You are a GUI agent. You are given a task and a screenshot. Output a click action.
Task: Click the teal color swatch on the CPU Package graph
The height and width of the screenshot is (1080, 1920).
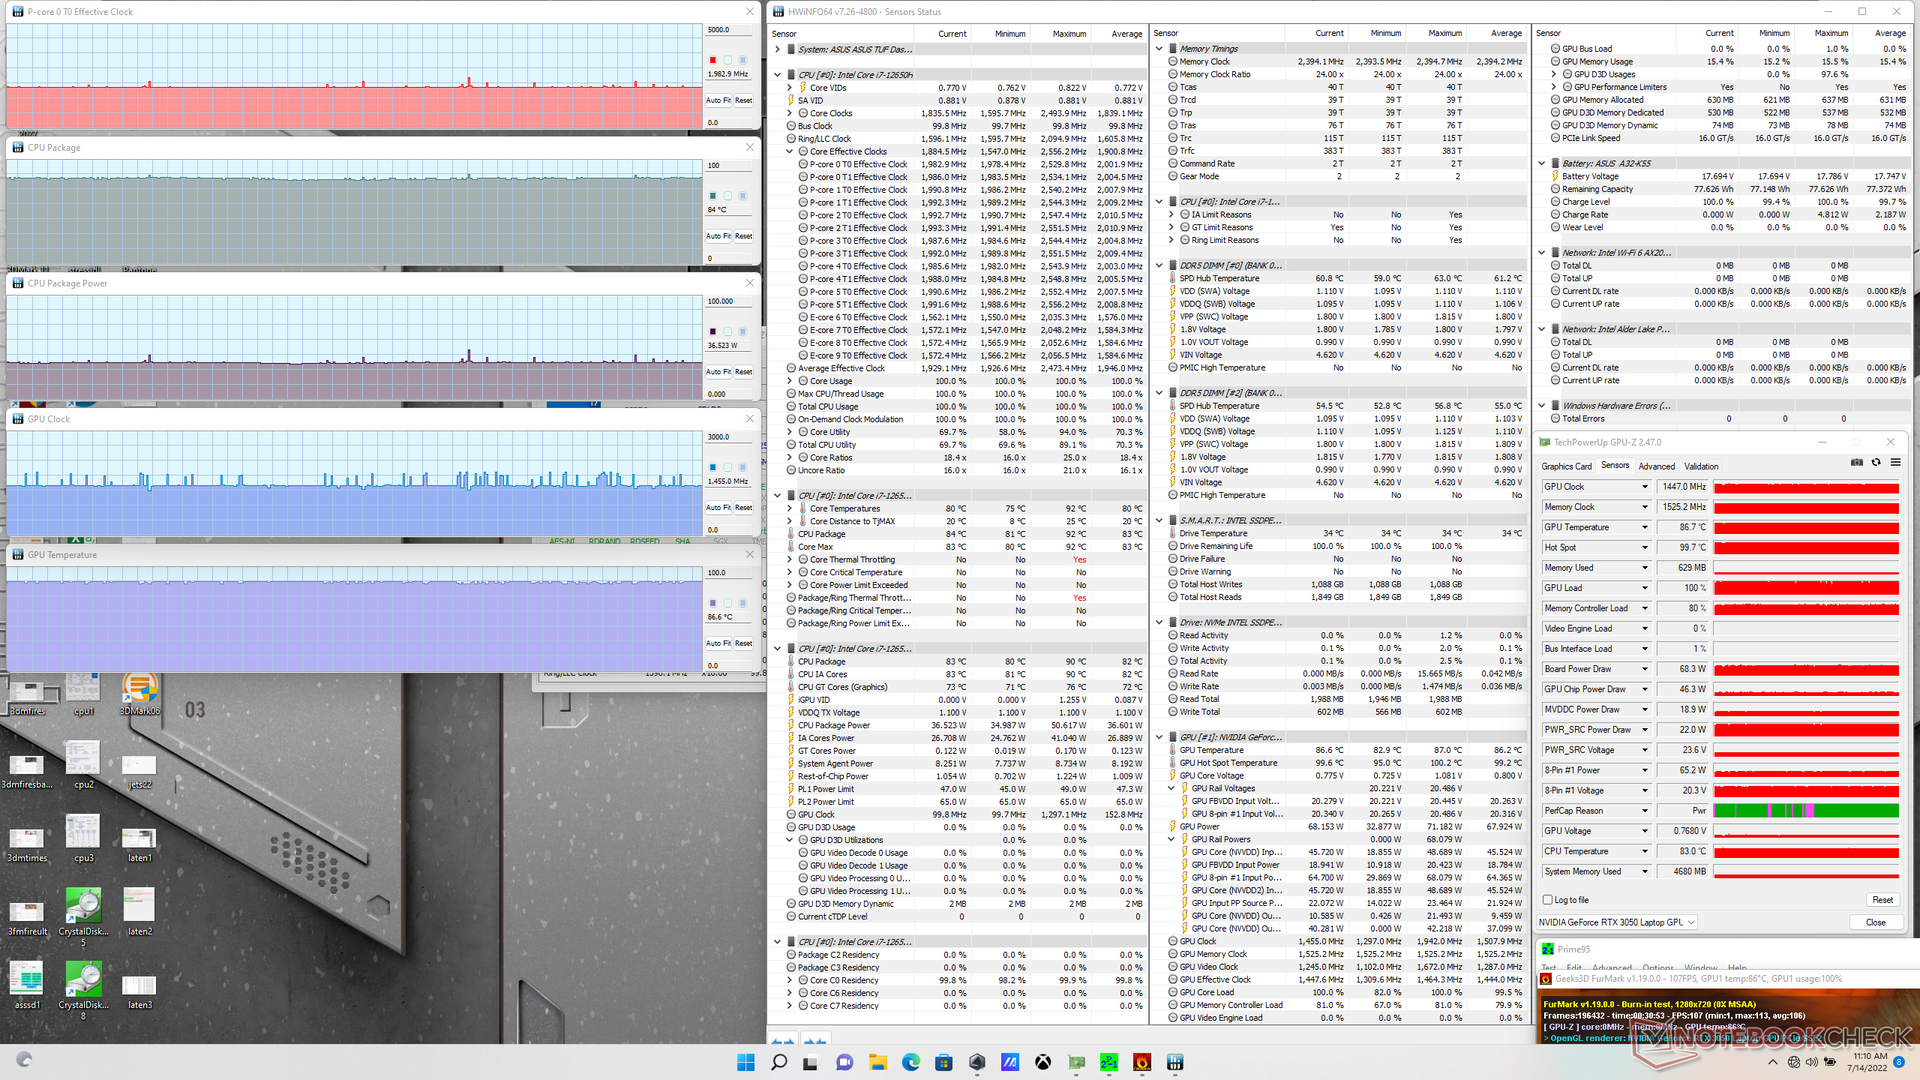[713, 196]
